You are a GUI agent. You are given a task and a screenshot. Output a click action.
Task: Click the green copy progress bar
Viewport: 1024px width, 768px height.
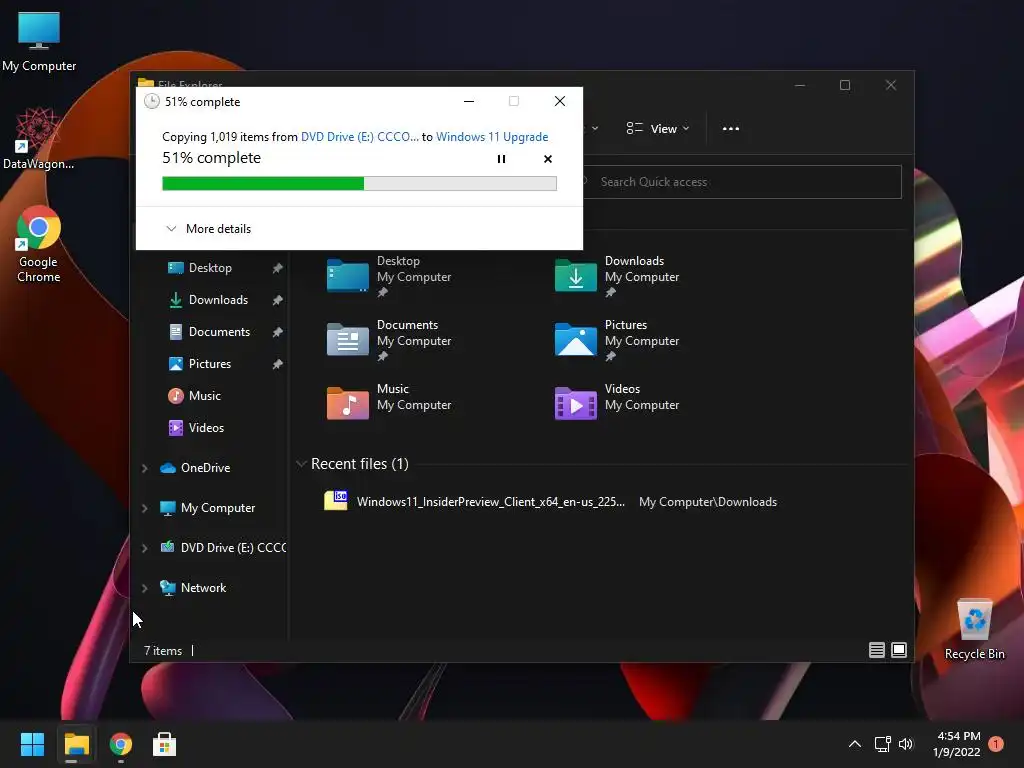click(359, 184)
